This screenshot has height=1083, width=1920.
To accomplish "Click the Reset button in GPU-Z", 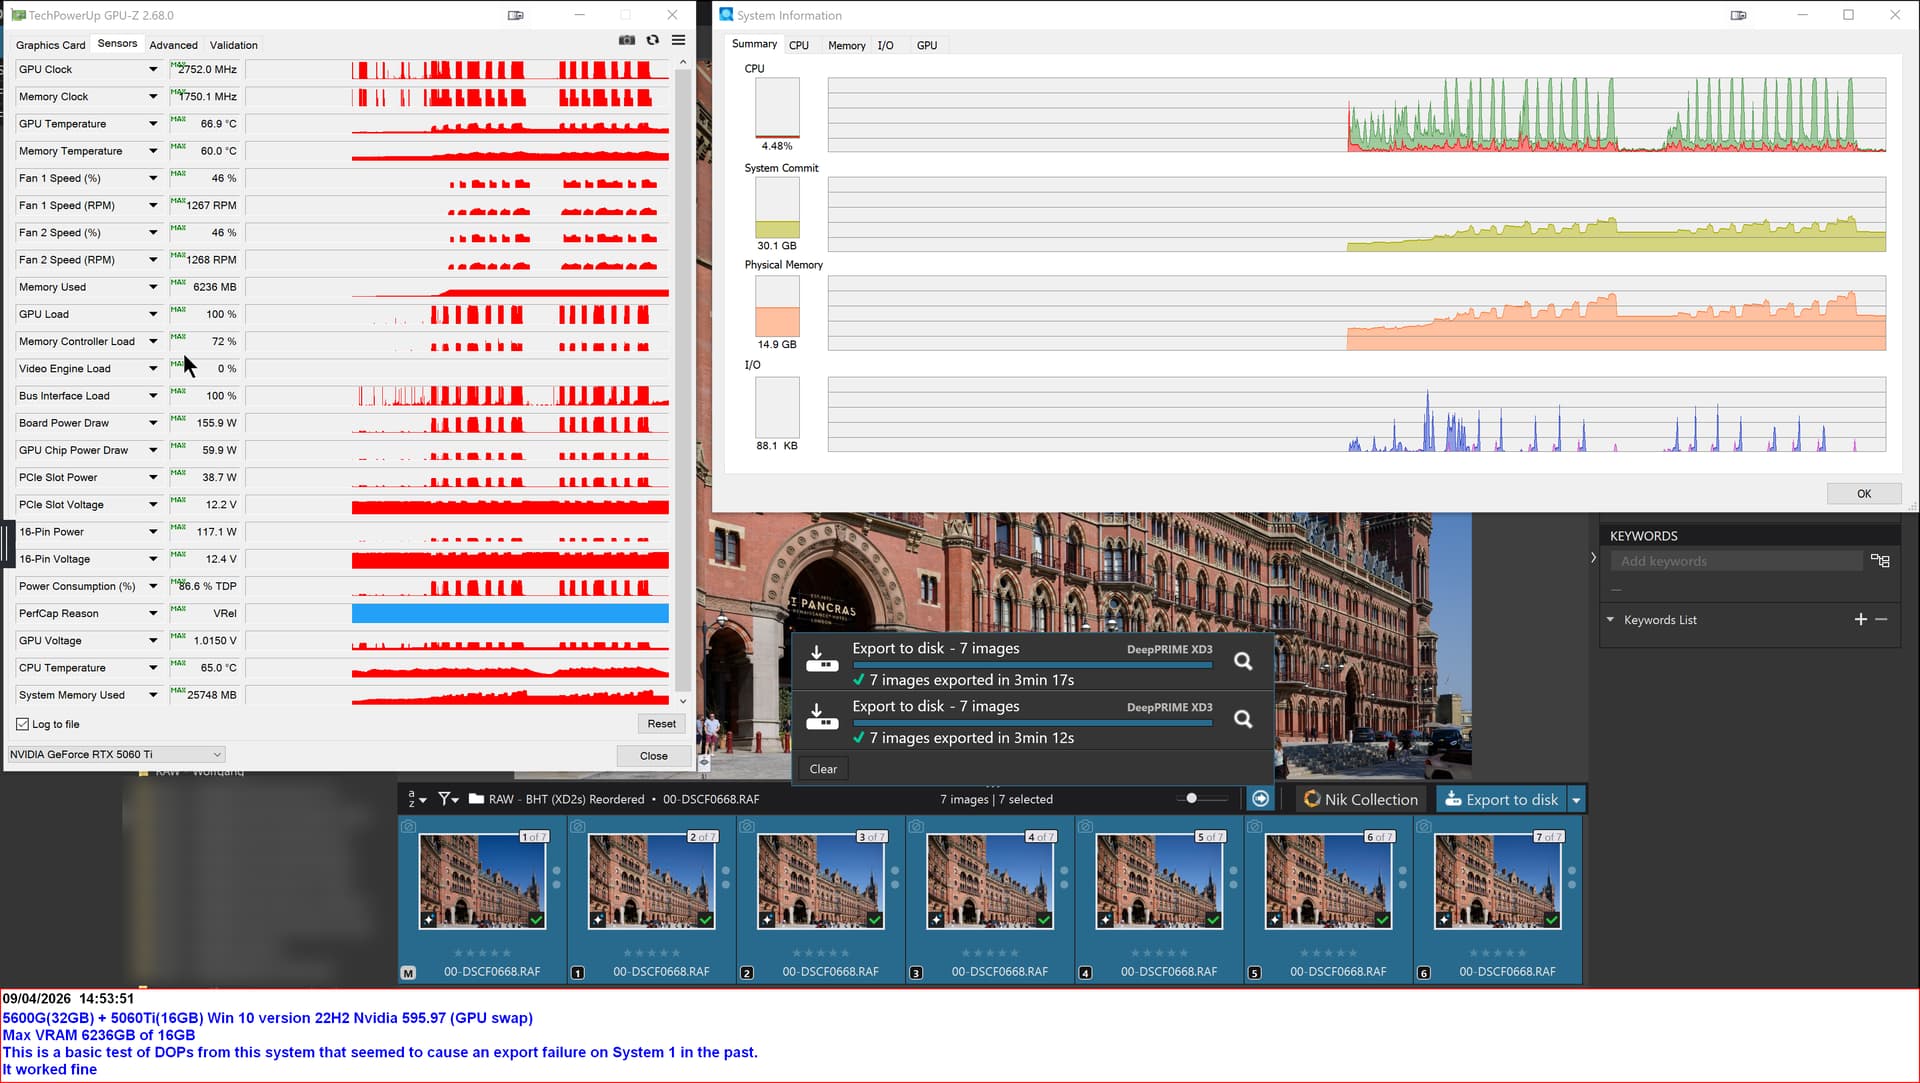I will 661,724.
